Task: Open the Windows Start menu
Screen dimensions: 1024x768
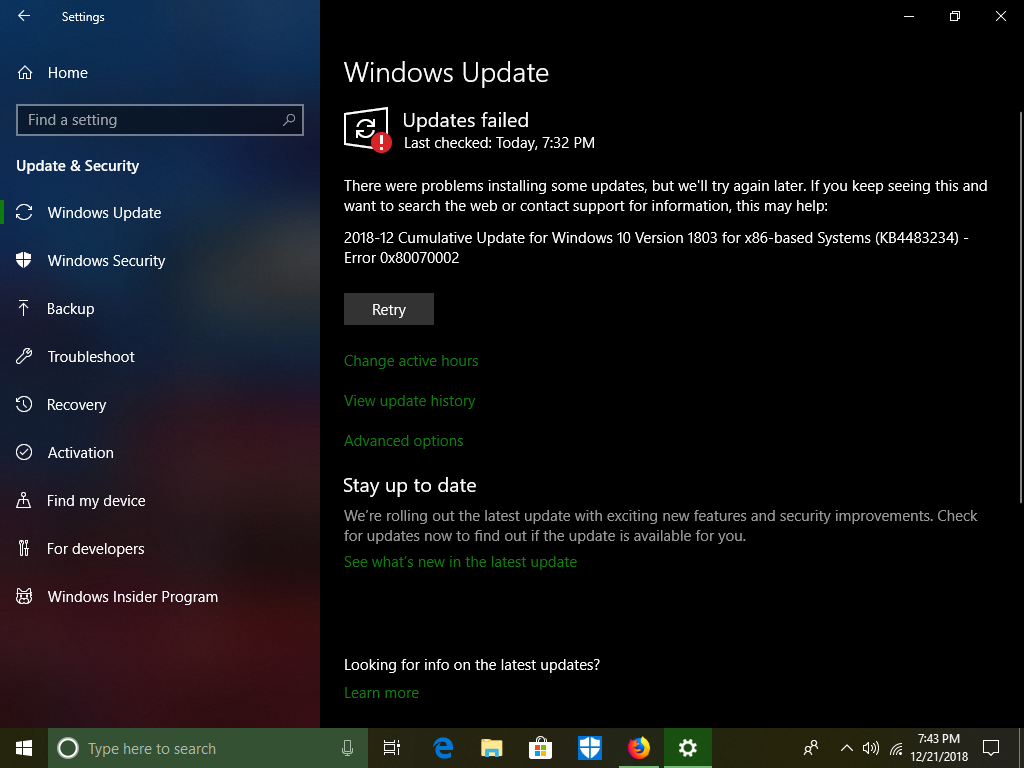Action: pos(24,748)
